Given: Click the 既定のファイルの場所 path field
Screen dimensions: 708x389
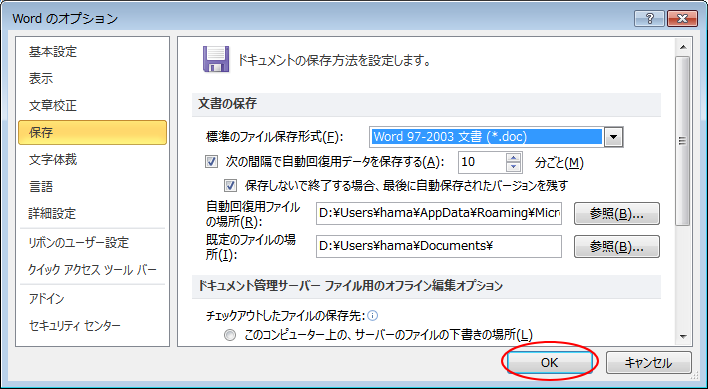Looking at the screenshot, I should tap(439, 246).
